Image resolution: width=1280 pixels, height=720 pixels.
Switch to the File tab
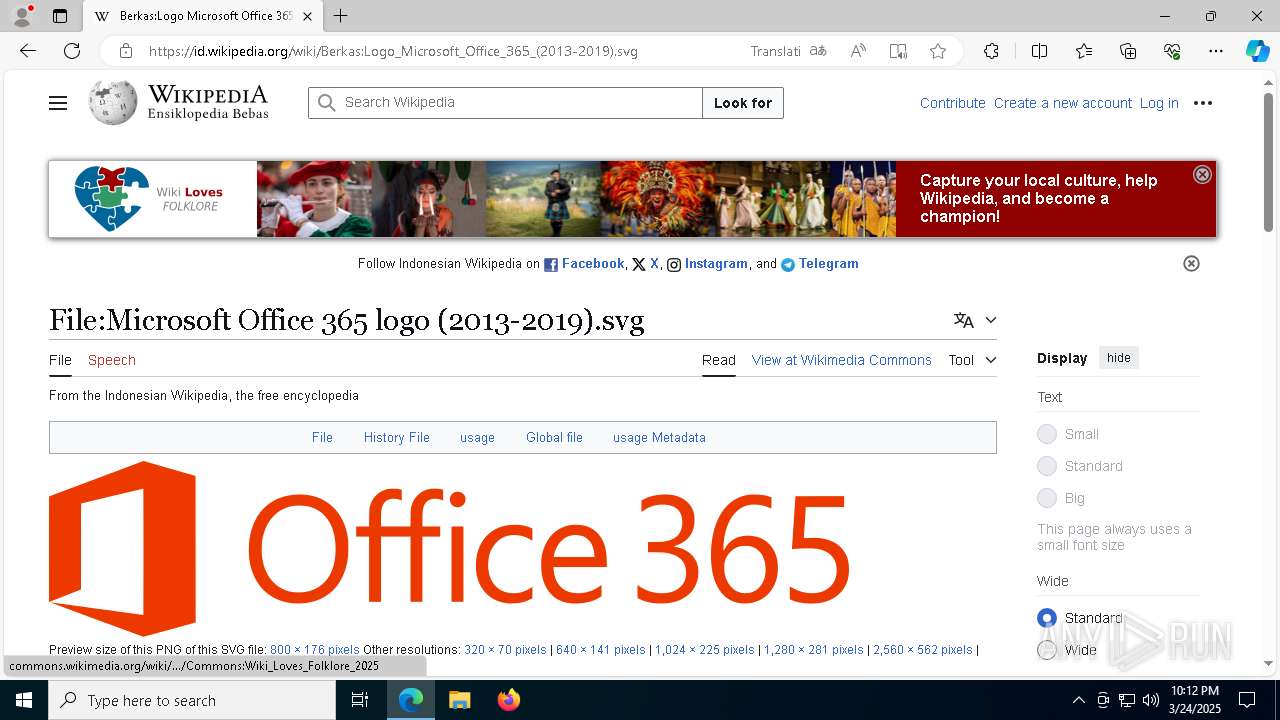[x=60, y=360]
